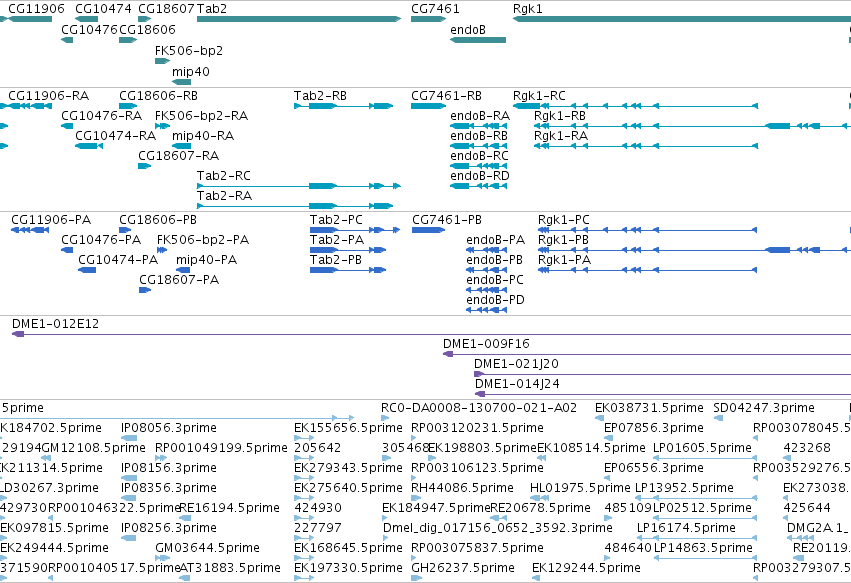Select the mip40-PA protein label
Screen dimensions: 851x583
[206, 260]
